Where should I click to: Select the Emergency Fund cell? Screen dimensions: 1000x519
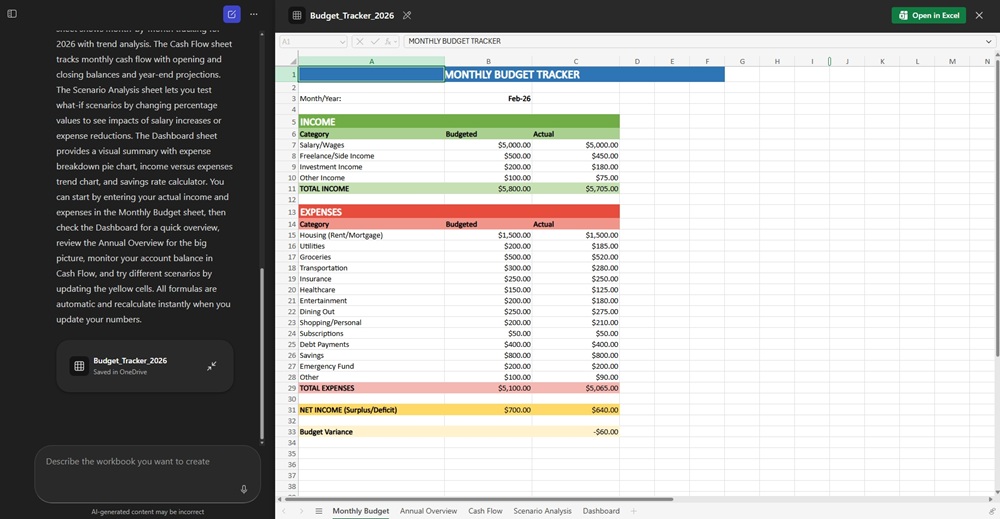pos(372,366)
